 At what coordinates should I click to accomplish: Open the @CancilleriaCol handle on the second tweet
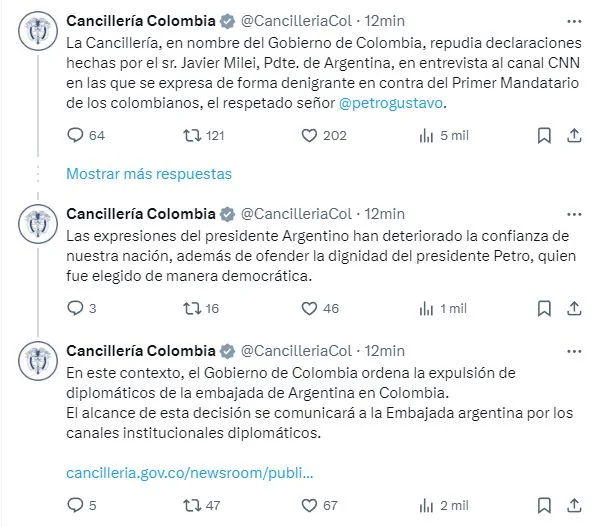[296, 214]
